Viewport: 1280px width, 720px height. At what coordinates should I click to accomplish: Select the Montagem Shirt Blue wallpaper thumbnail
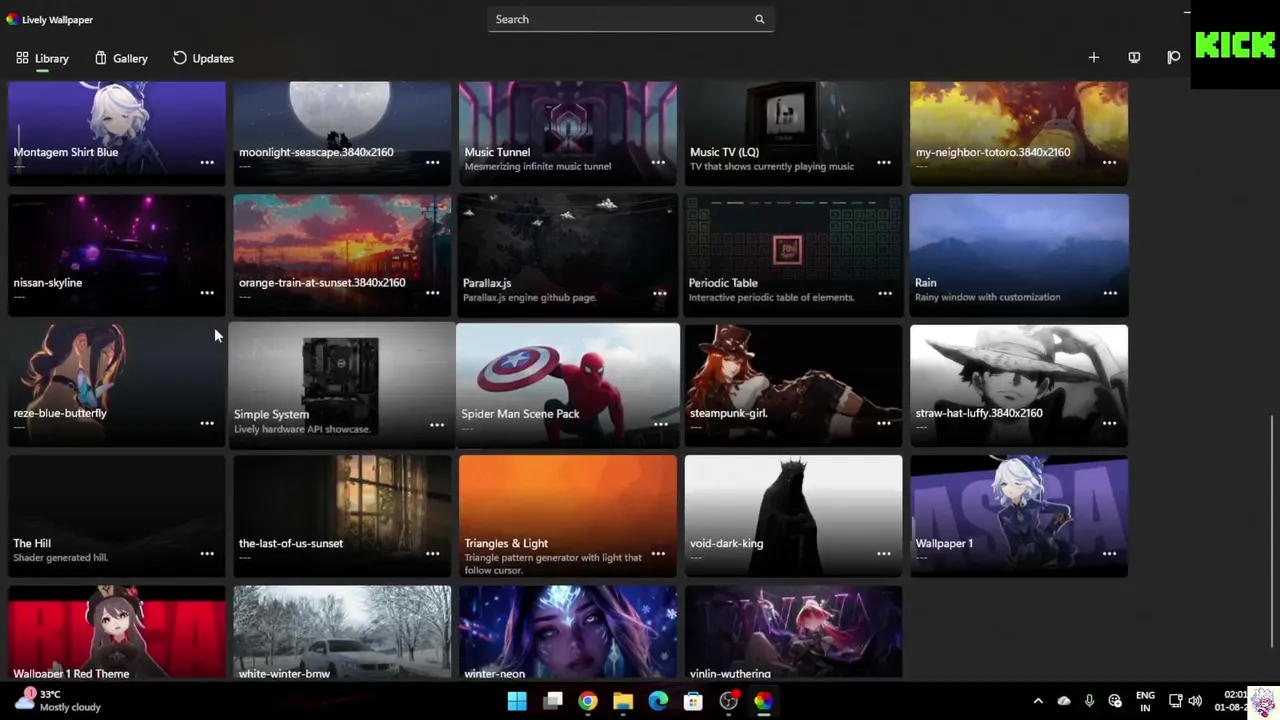(117, 134)
